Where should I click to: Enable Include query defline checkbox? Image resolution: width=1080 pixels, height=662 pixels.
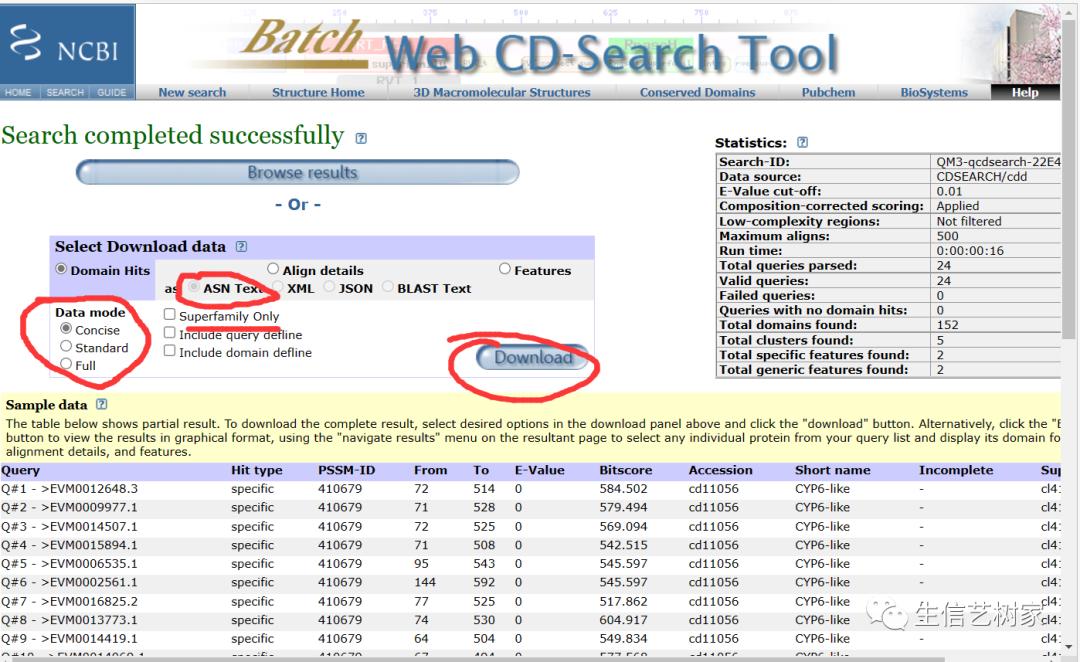pyautogui.click(x=169, y=332)
